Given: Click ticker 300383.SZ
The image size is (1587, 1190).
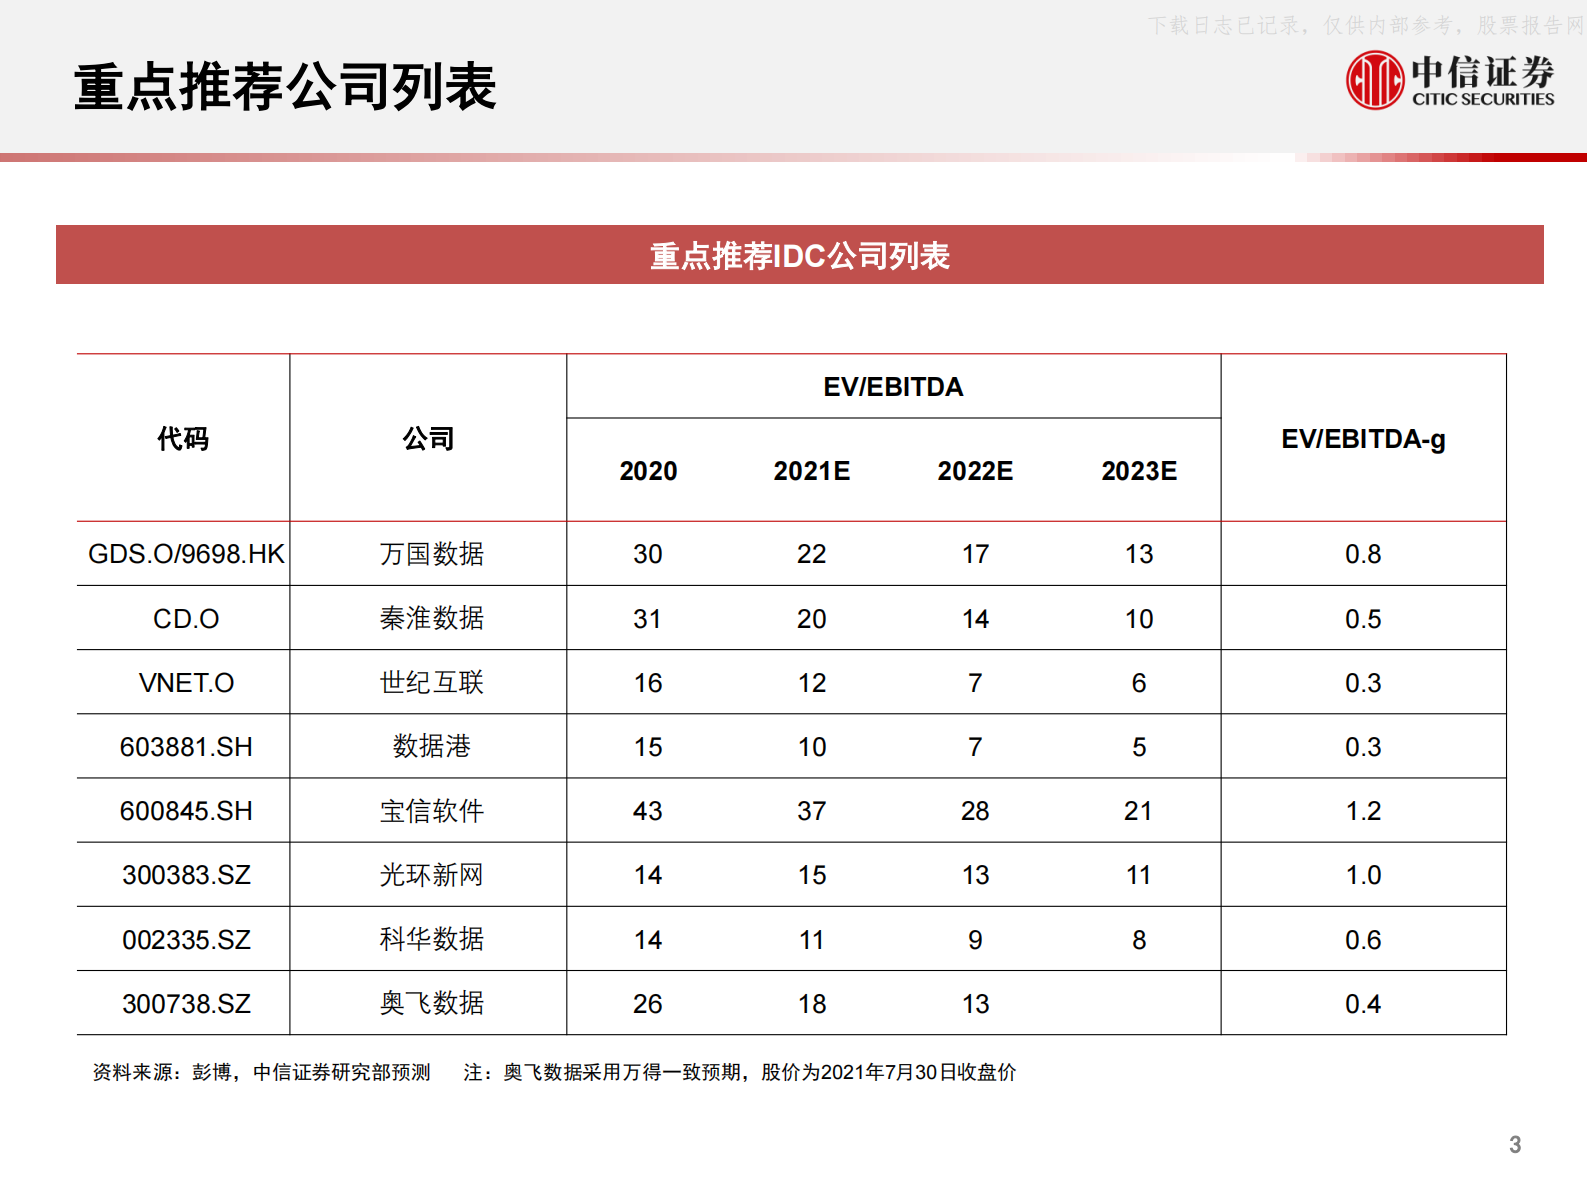Looking at the screenshot, I should (x=186, y=875).
